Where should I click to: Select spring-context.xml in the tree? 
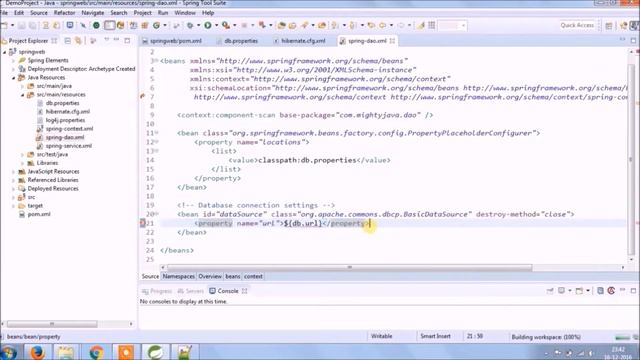pos(69,129)
